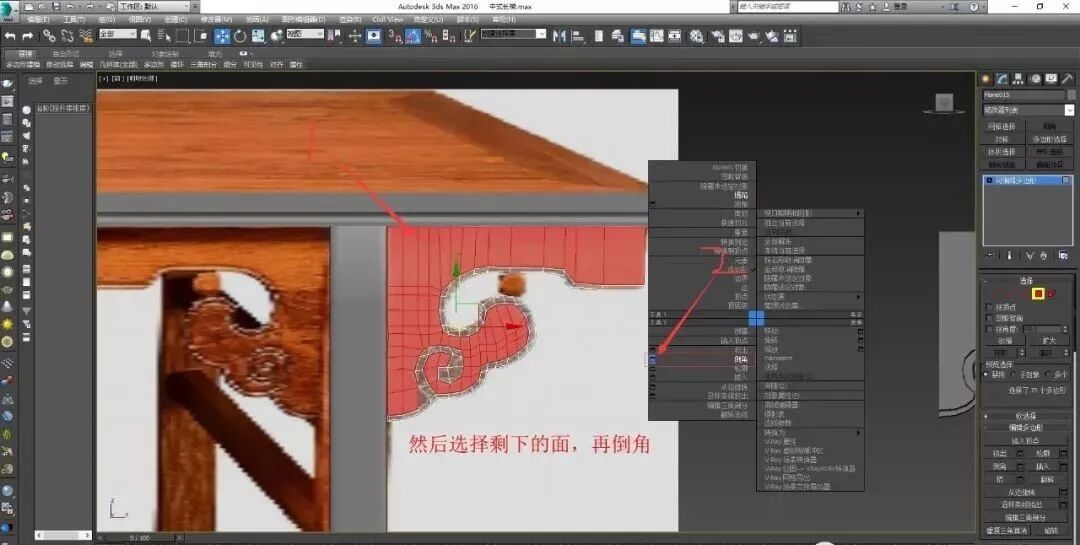Activate the Select and Rotate tool
The image size is (1080, 545).
(x=240, y=36)
